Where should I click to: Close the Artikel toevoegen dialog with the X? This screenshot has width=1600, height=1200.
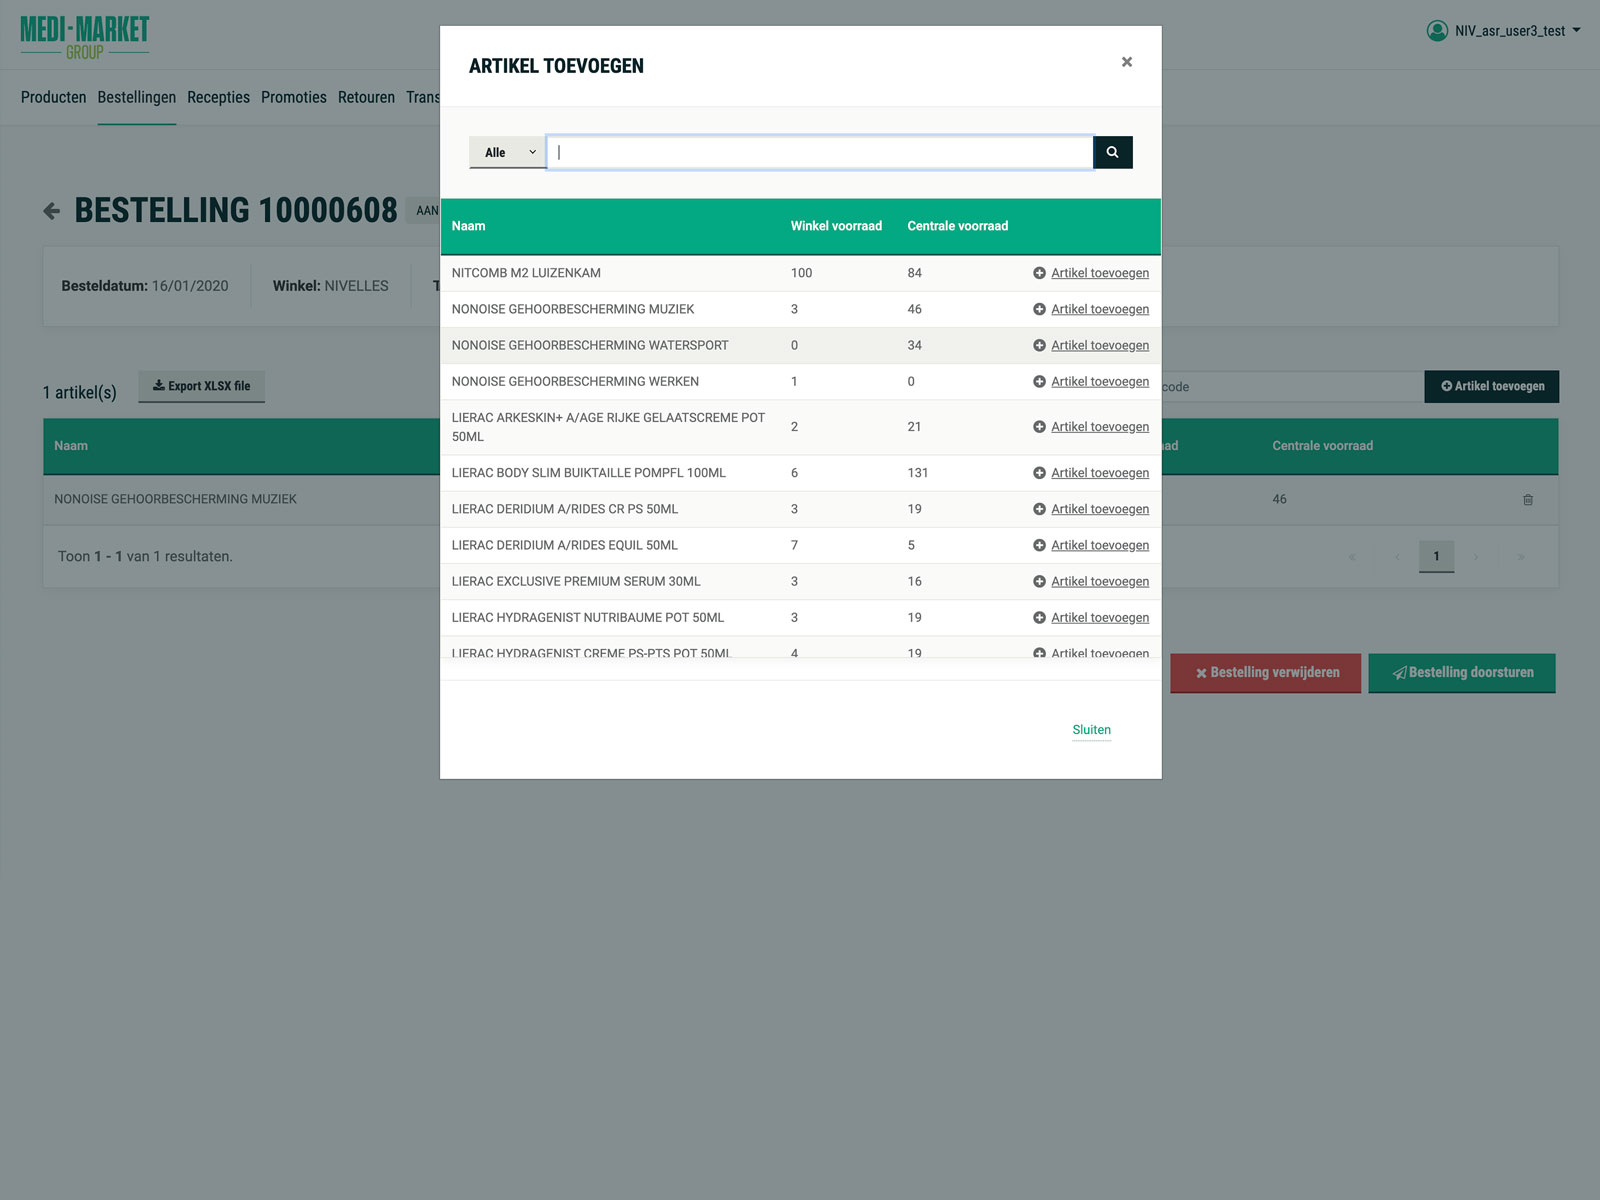(1127, 62)
